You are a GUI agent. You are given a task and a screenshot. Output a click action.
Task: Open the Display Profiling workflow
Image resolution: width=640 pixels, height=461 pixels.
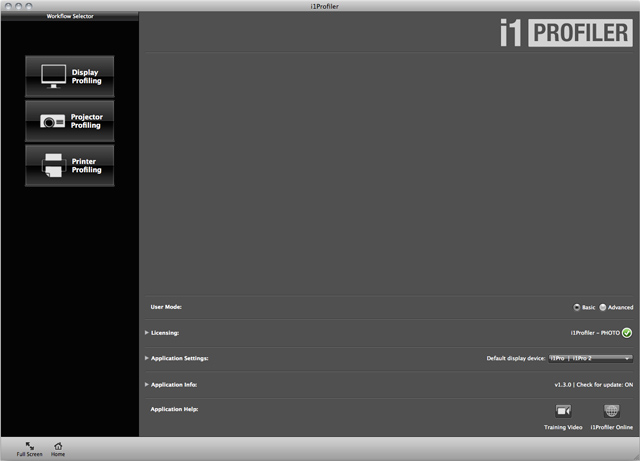pyautogui.click(x=70, y=77)
